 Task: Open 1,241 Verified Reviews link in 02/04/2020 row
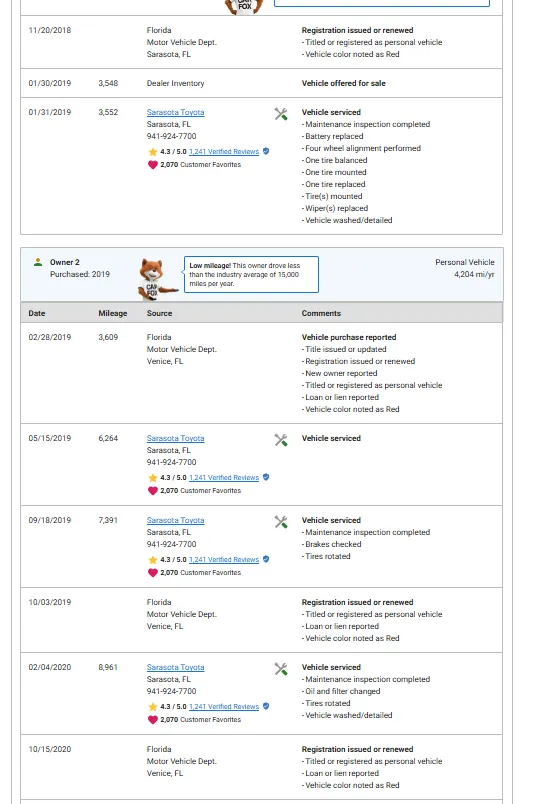224,707
